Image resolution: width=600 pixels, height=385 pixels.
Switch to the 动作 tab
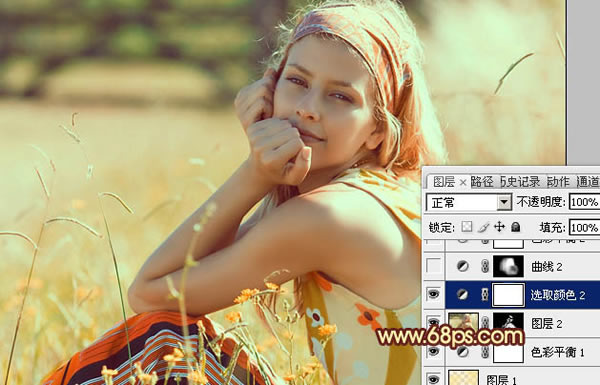coord(558,182)
